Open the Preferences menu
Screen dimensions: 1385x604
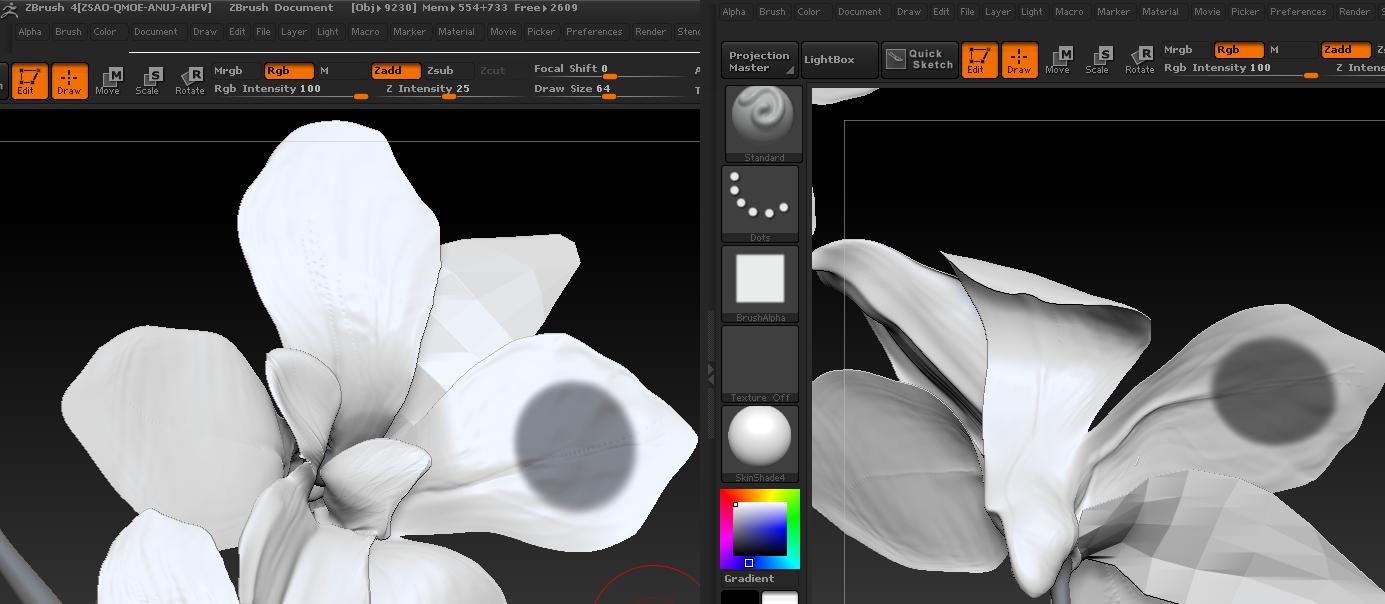click(x=1297, y=11)
